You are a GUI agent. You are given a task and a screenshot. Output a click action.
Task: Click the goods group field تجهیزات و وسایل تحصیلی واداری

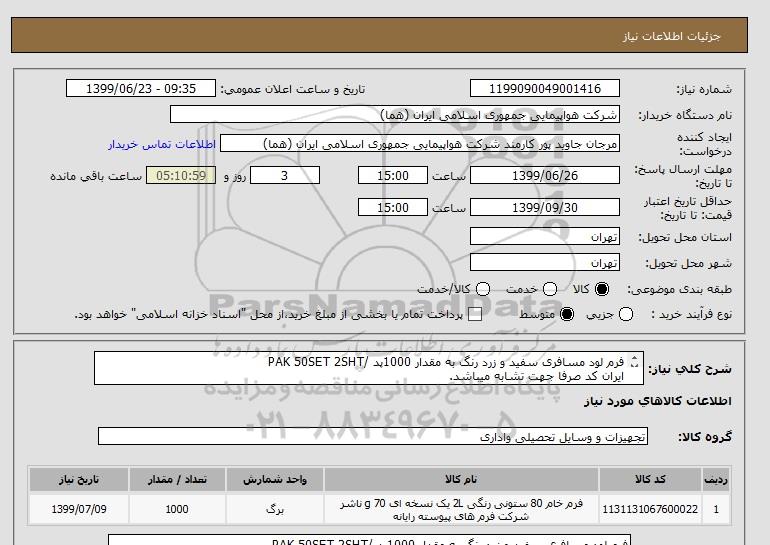[373, 436]
